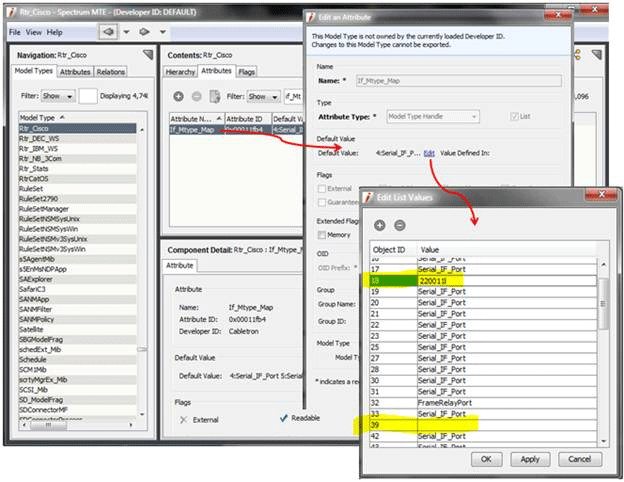Click the Edit link beside Default Value

[x=429, y=152]
